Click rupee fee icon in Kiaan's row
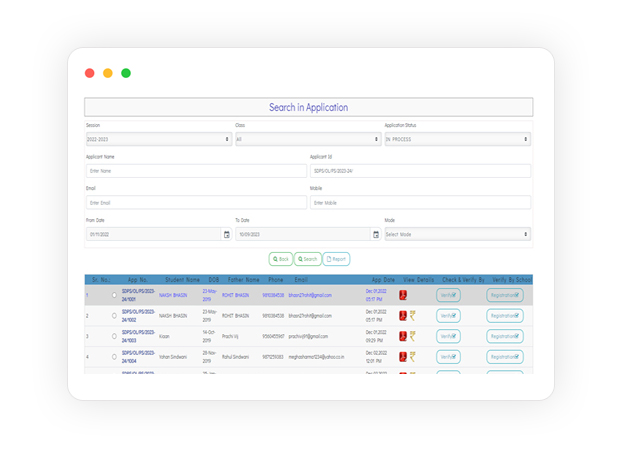622x450 pixels. click(413, 336)
